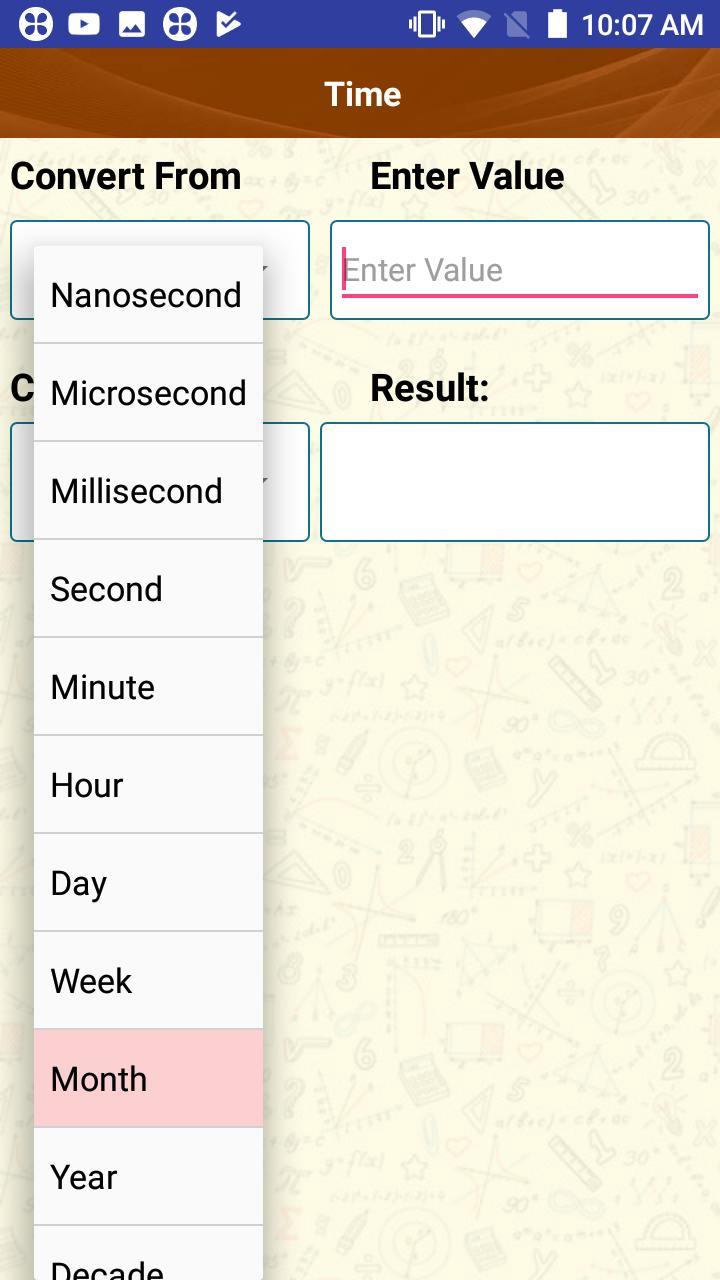Viewport: 720px width, 1280px height.
Task: Tap the Time title bar
Action: (362, 93)
